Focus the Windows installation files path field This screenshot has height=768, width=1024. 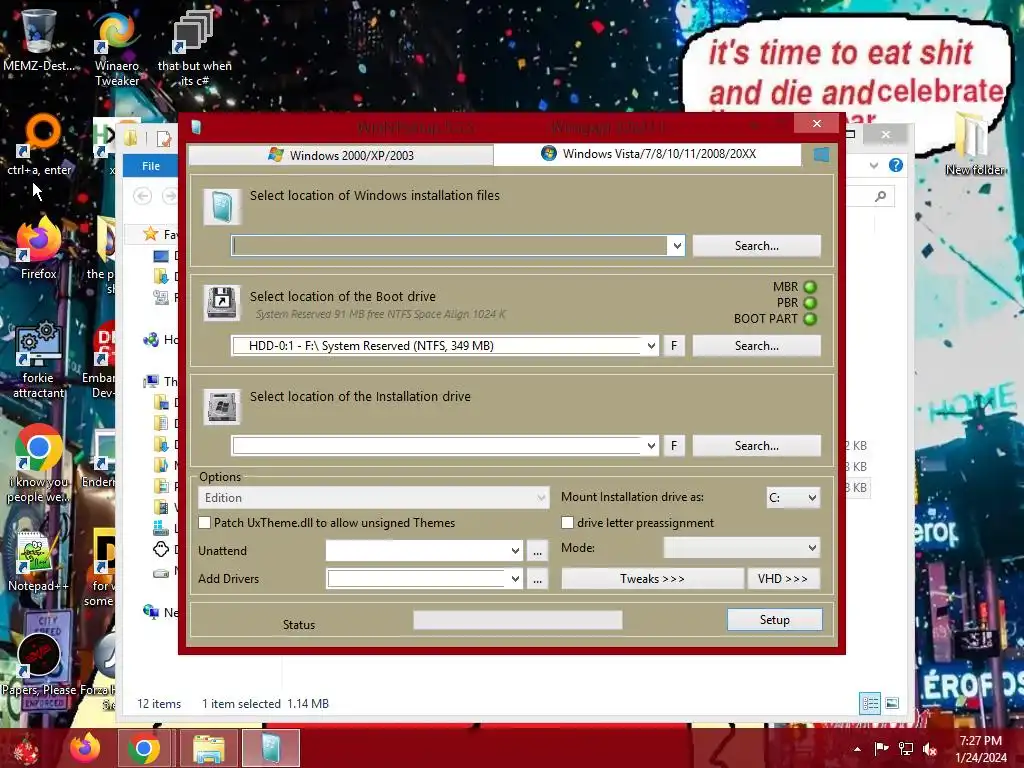449,246
